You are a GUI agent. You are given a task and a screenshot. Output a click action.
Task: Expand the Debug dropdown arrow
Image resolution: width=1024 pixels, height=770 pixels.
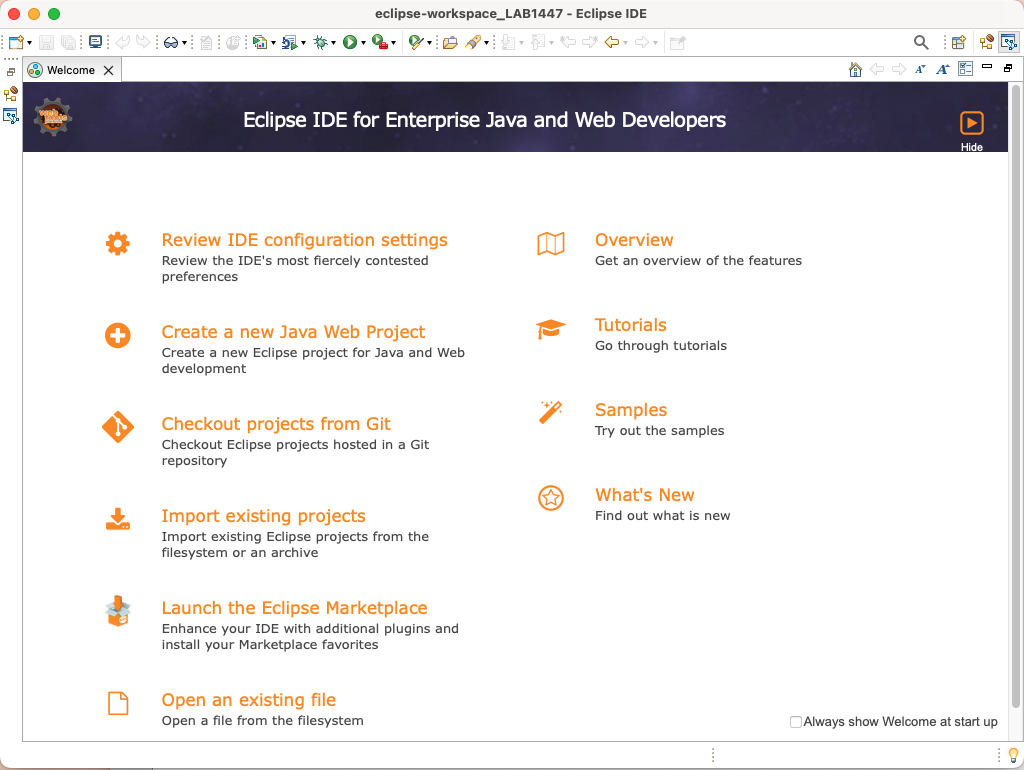[x=333, y=43]
